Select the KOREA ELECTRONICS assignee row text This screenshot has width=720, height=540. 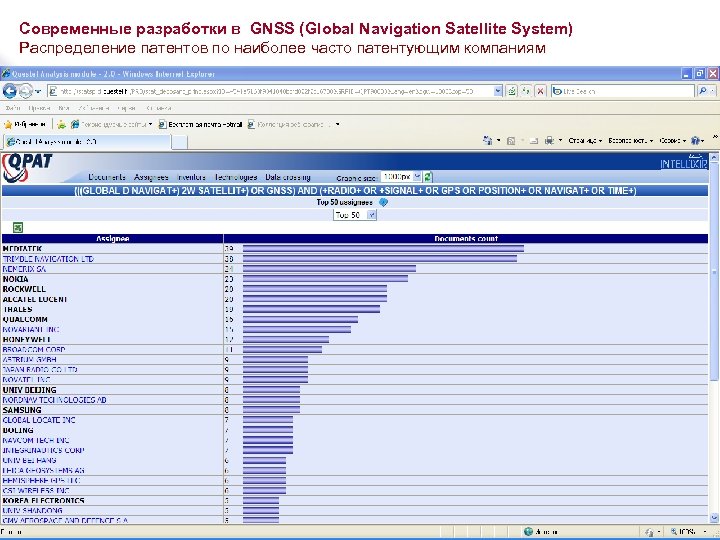click(44, 501)
